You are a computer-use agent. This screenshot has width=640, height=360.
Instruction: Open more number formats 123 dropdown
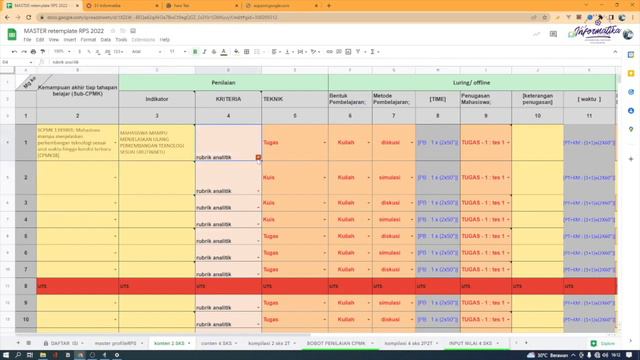click(119, 52)
